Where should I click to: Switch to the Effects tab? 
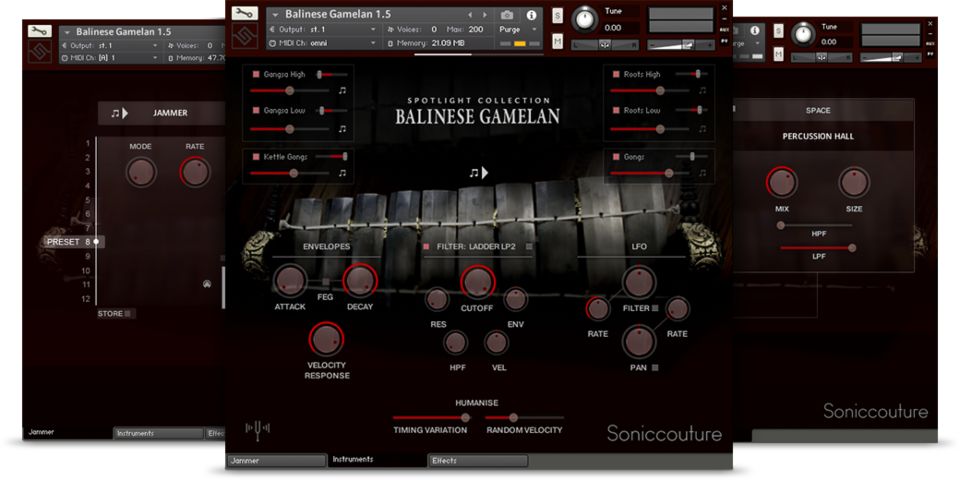coord(478,461)
